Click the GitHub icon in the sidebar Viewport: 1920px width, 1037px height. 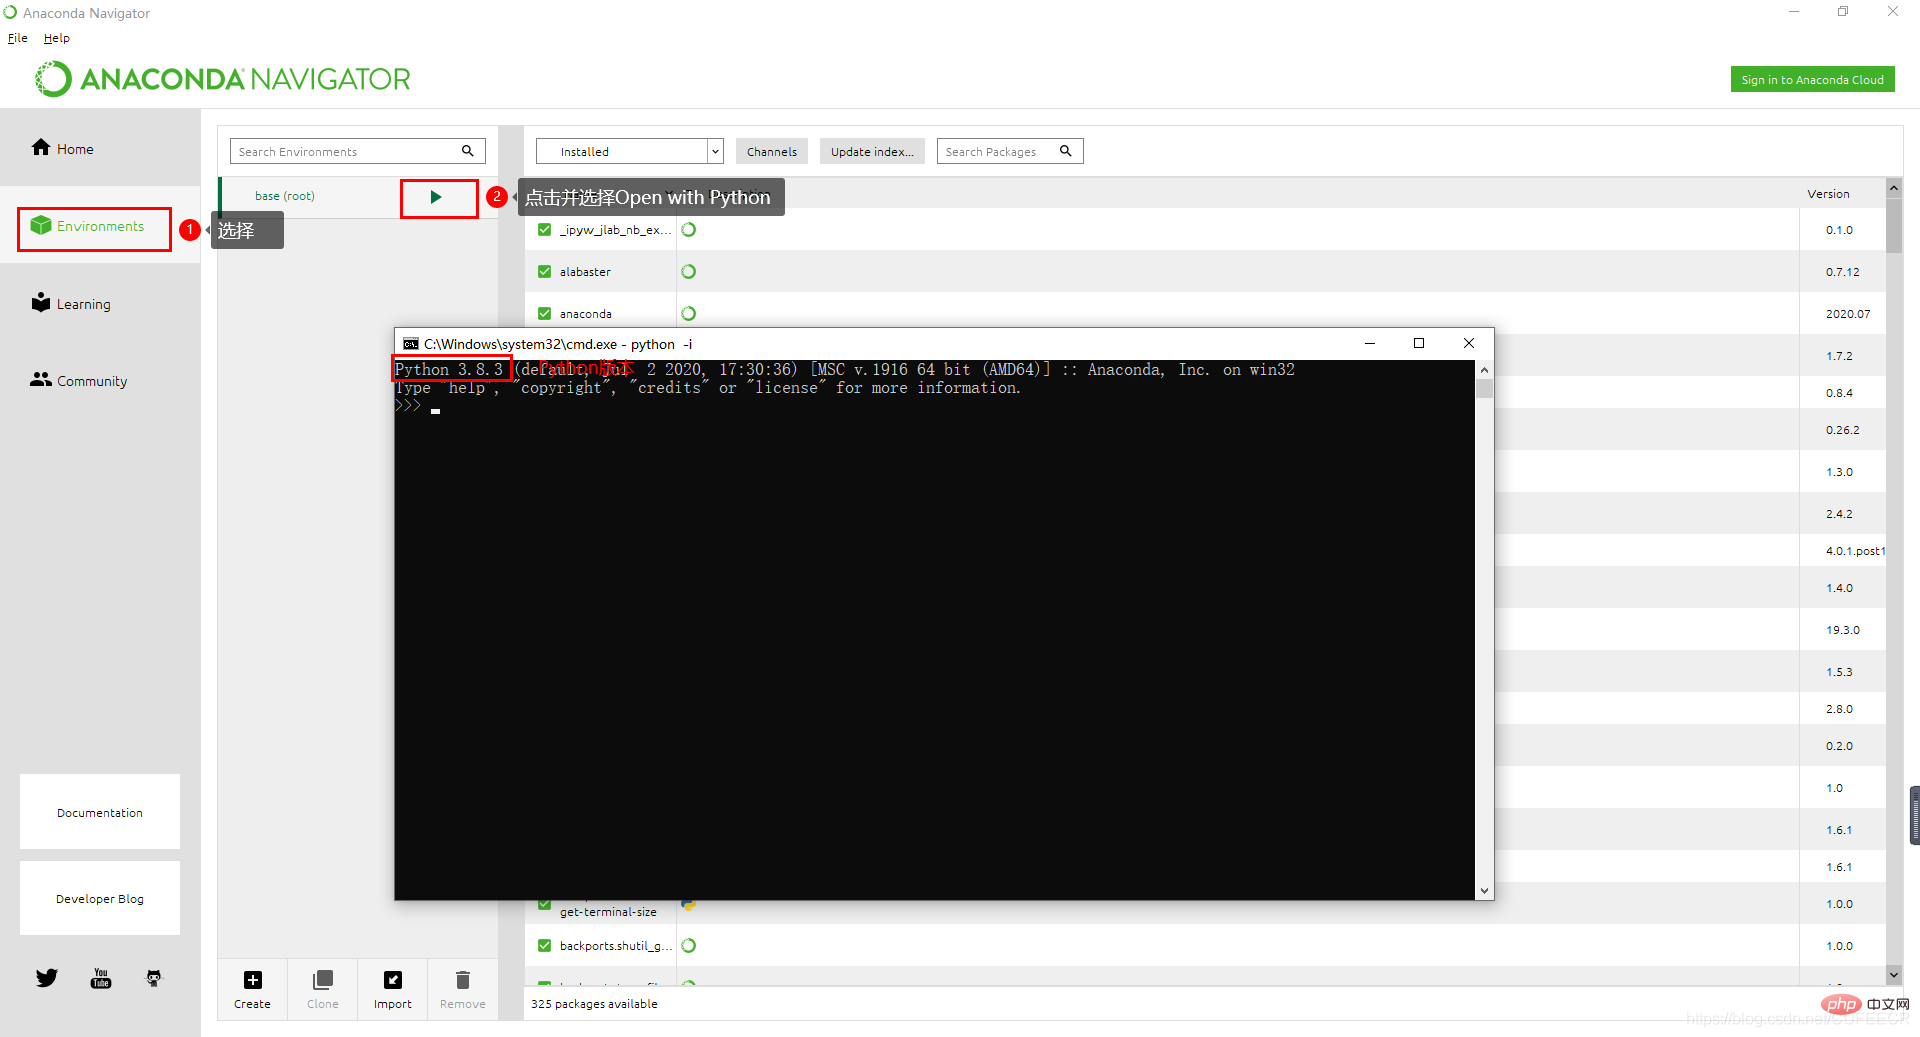coord(153,978)
